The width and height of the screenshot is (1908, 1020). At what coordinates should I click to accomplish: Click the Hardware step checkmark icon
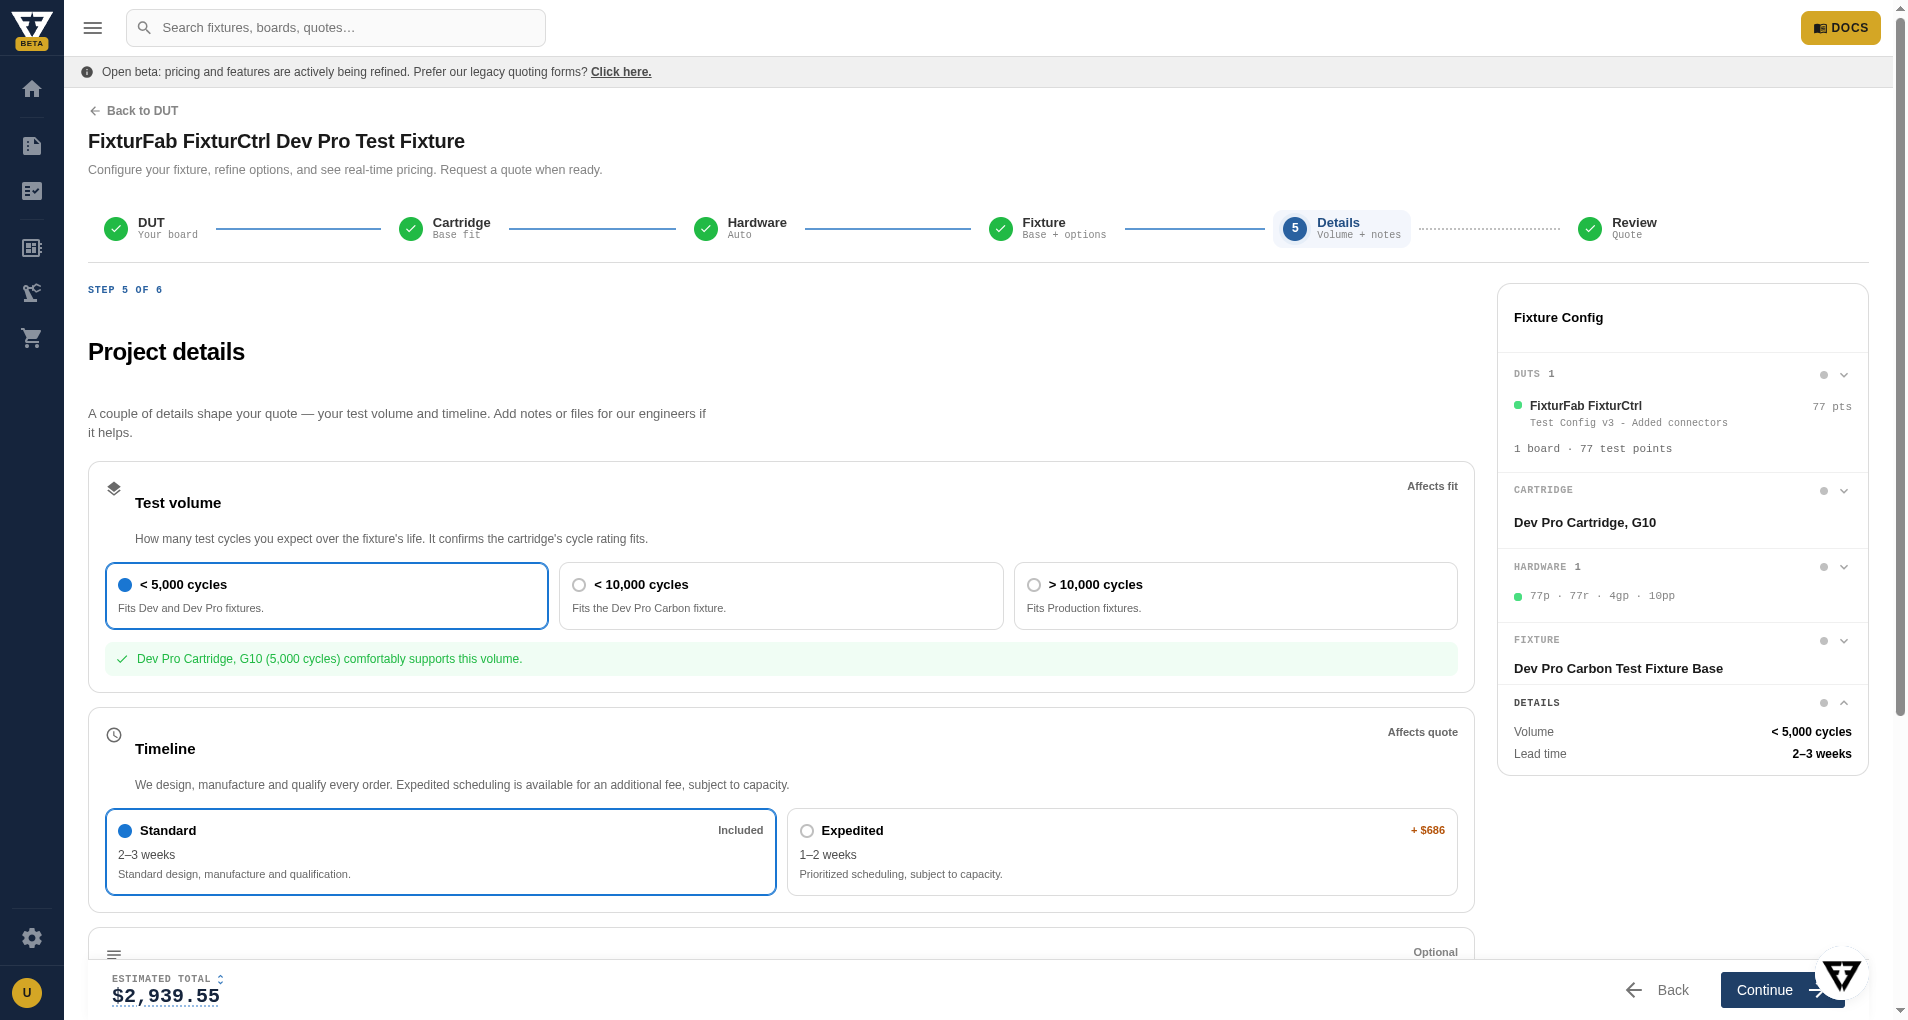pos(706,229)
